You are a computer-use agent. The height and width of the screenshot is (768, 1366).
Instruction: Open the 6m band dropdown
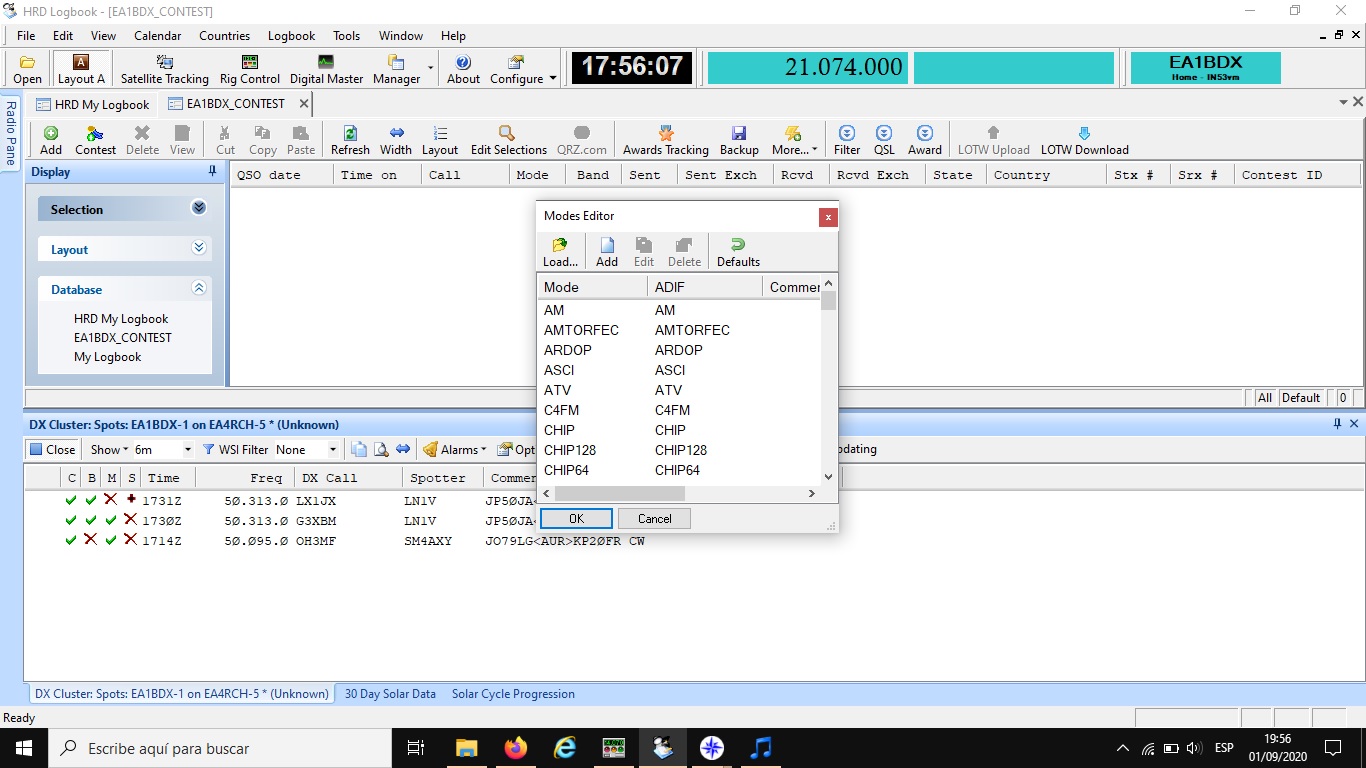pyautogui.click(x=187, y=450)
